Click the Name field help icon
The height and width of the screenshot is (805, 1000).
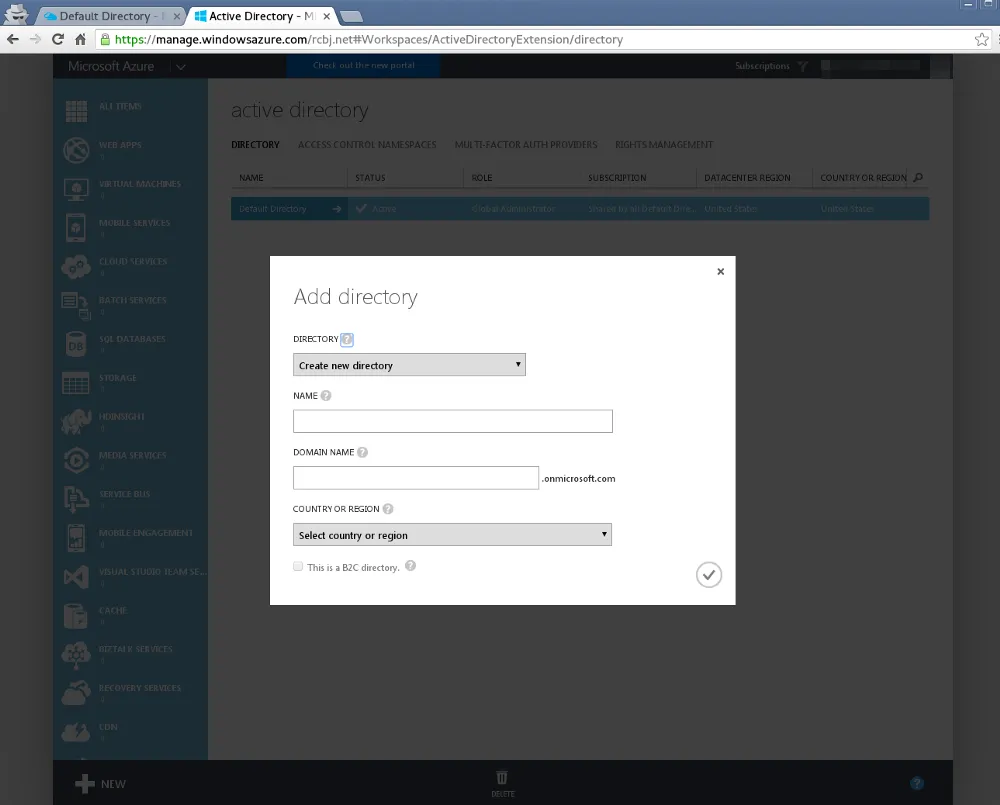(326, 395)
